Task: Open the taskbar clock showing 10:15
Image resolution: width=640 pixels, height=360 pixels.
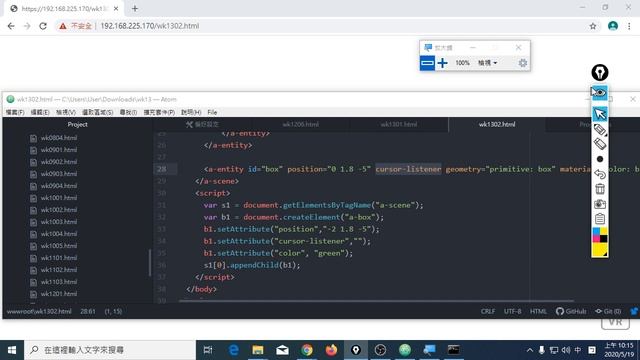Action: coord(619,350)
